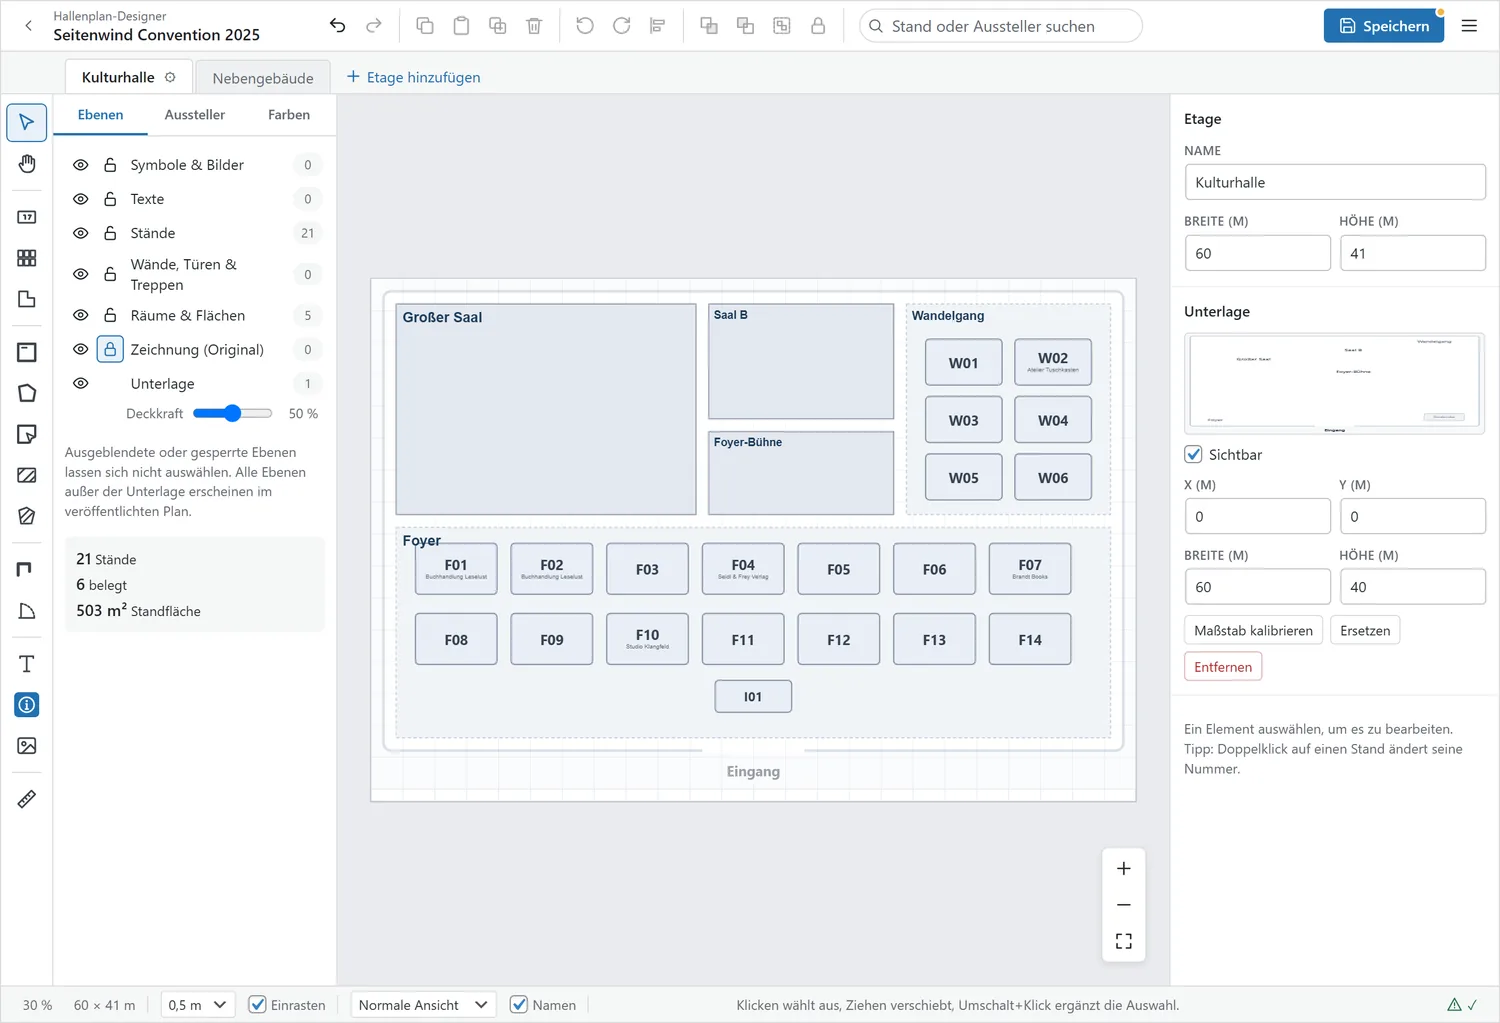The image size is (1500, 1023).
Task: Disable the Einrasten checkbox
Action: (x=257, y=1005)
